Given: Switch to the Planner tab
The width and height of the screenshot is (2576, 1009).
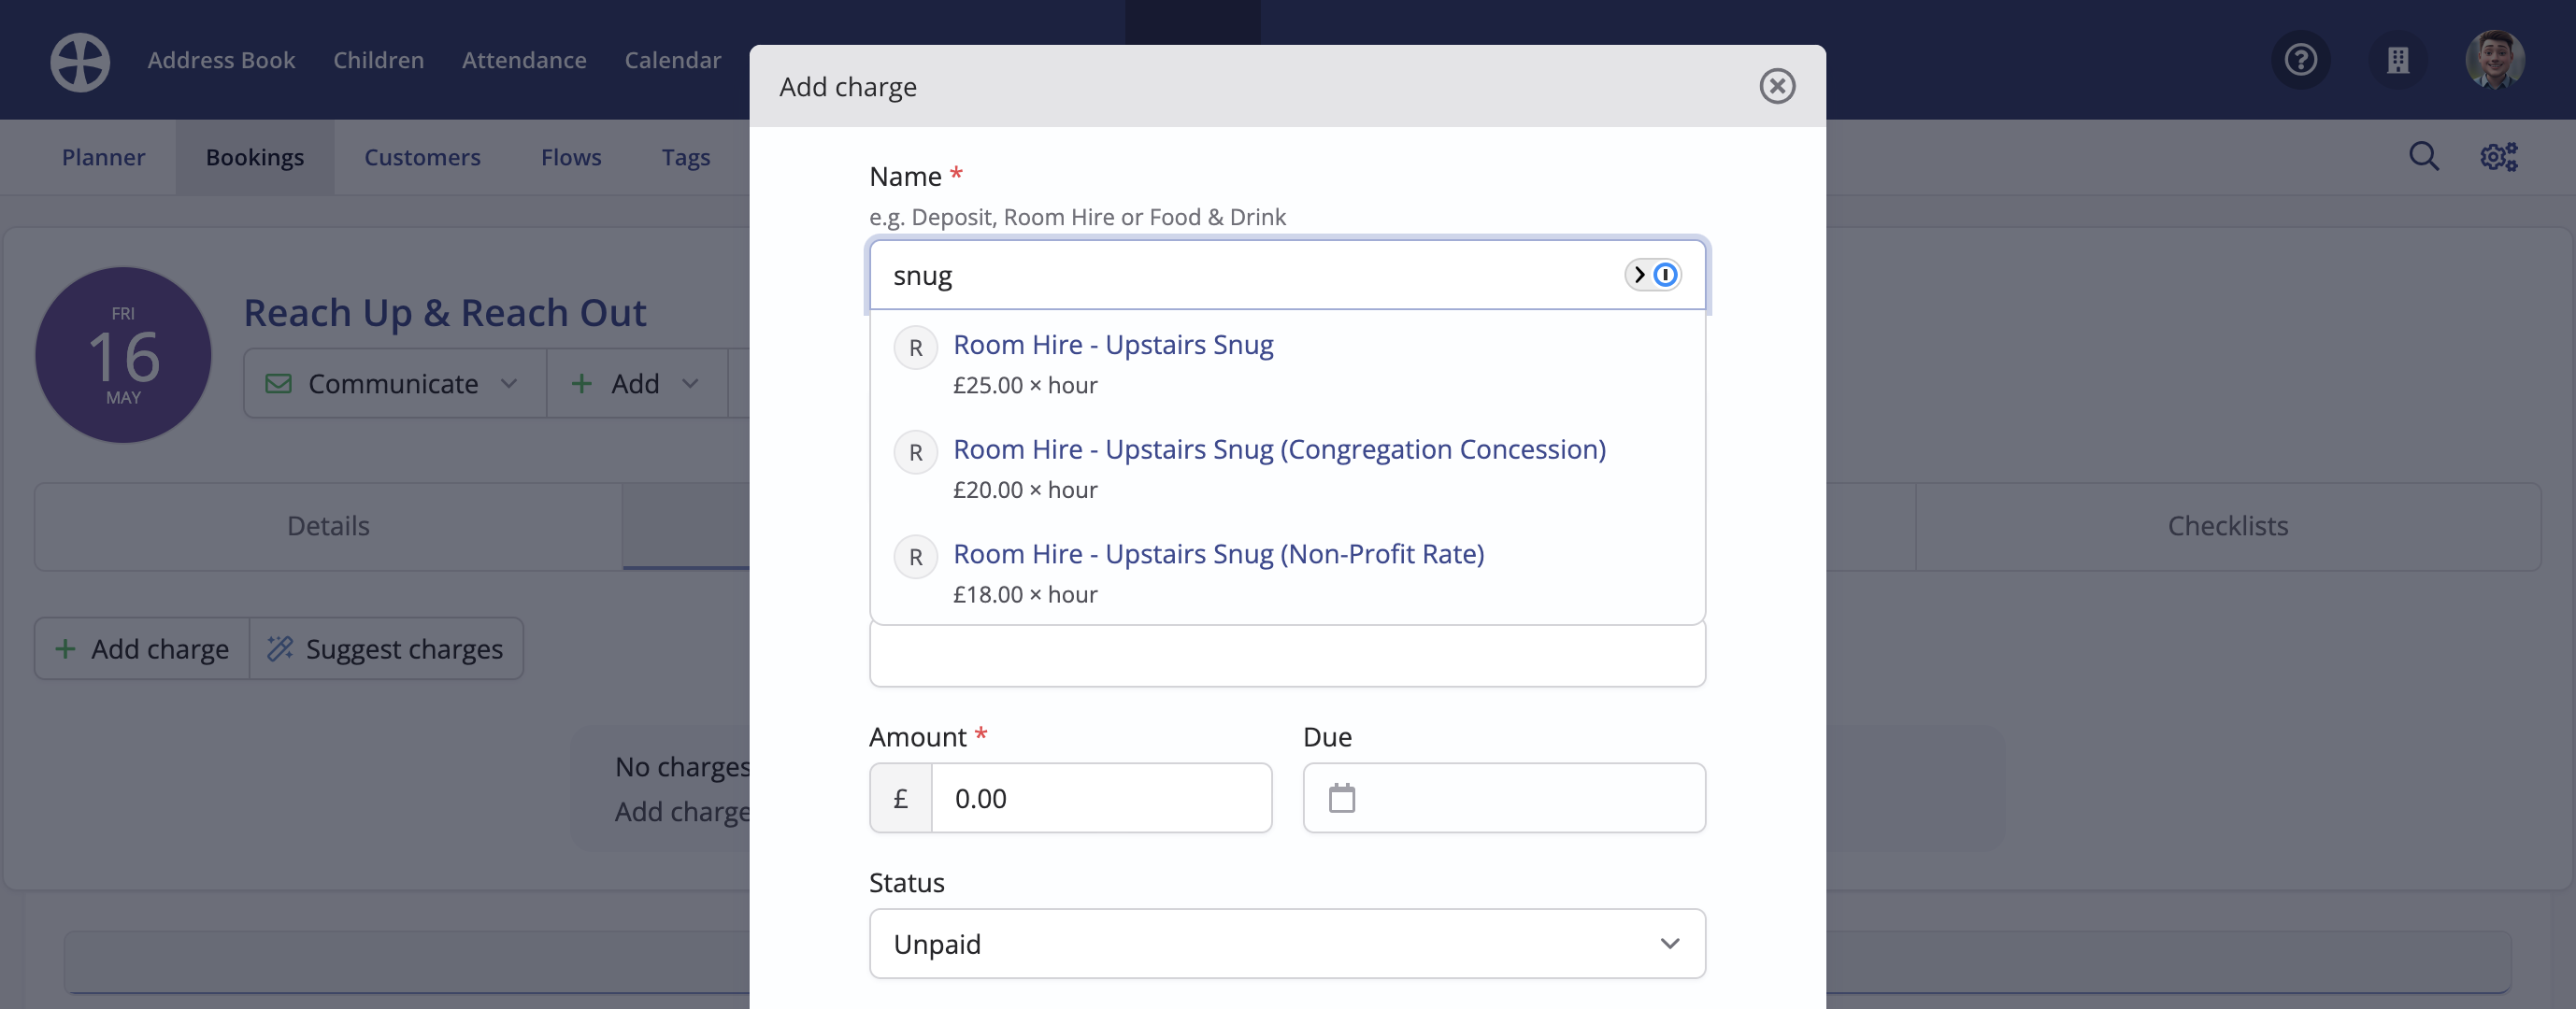Looking at the screenshot, I should [103, 157].
